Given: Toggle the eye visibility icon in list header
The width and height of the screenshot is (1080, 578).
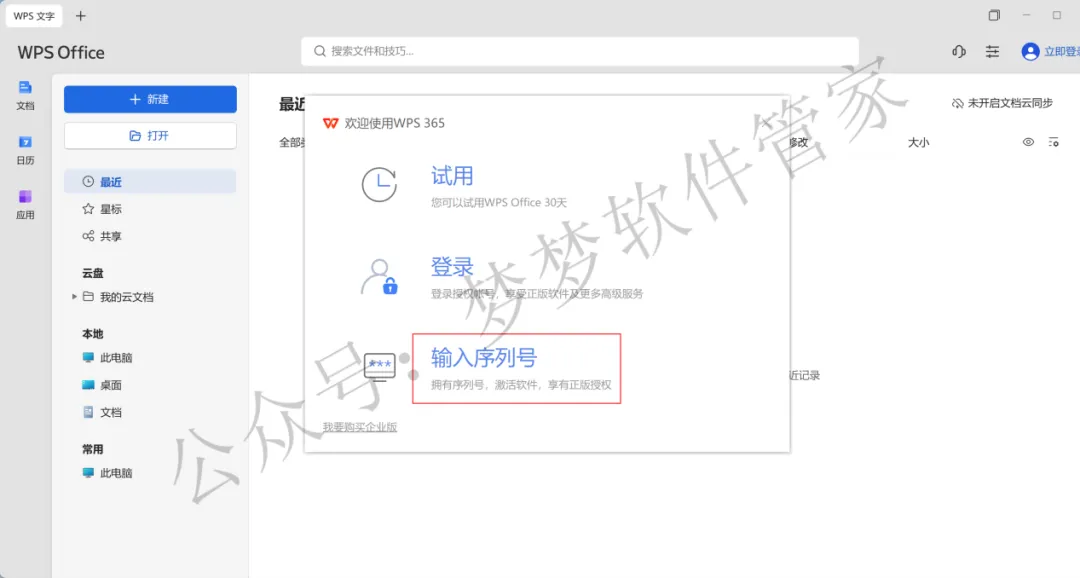Looking at the screenshot, I should 1028,142.
